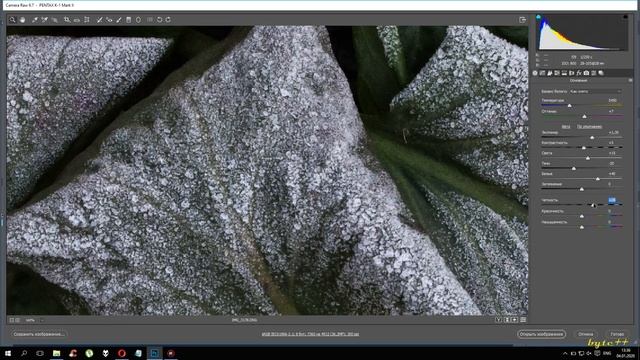Select the Graduated Filter tool

[x=129, y=20]
